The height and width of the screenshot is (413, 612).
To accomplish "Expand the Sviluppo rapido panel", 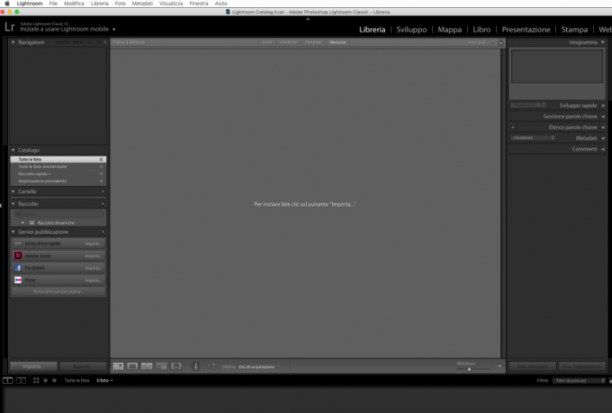I will pyautogui.click(x=603, y=105).
